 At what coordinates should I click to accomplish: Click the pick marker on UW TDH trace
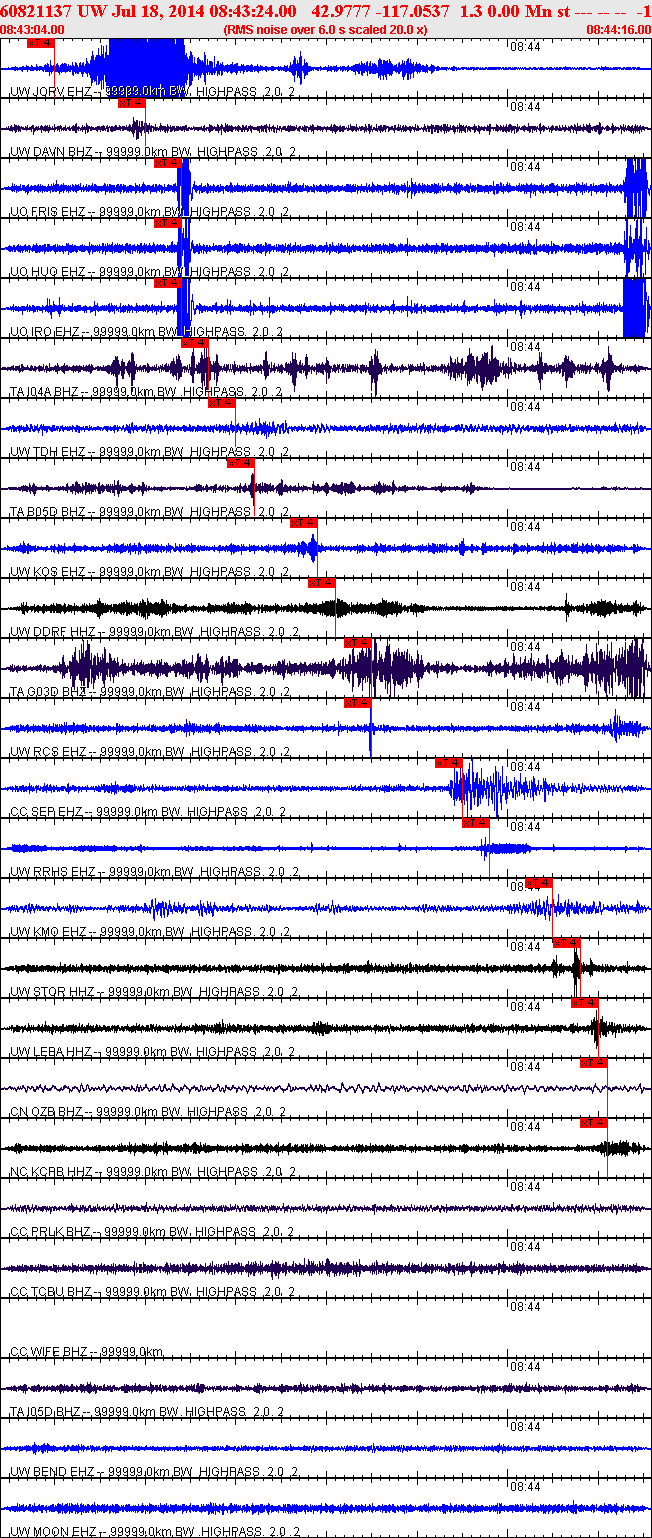pyautogui.click(x=222, y=403)
